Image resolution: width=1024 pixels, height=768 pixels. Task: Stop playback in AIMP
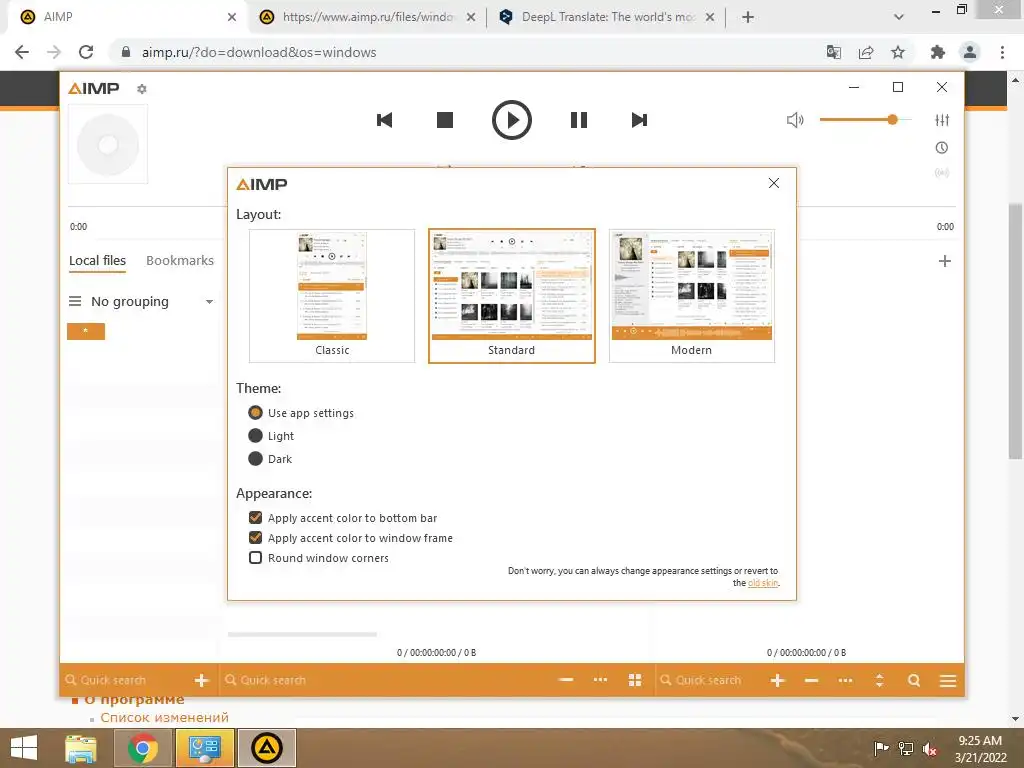(x=445, y=120)
